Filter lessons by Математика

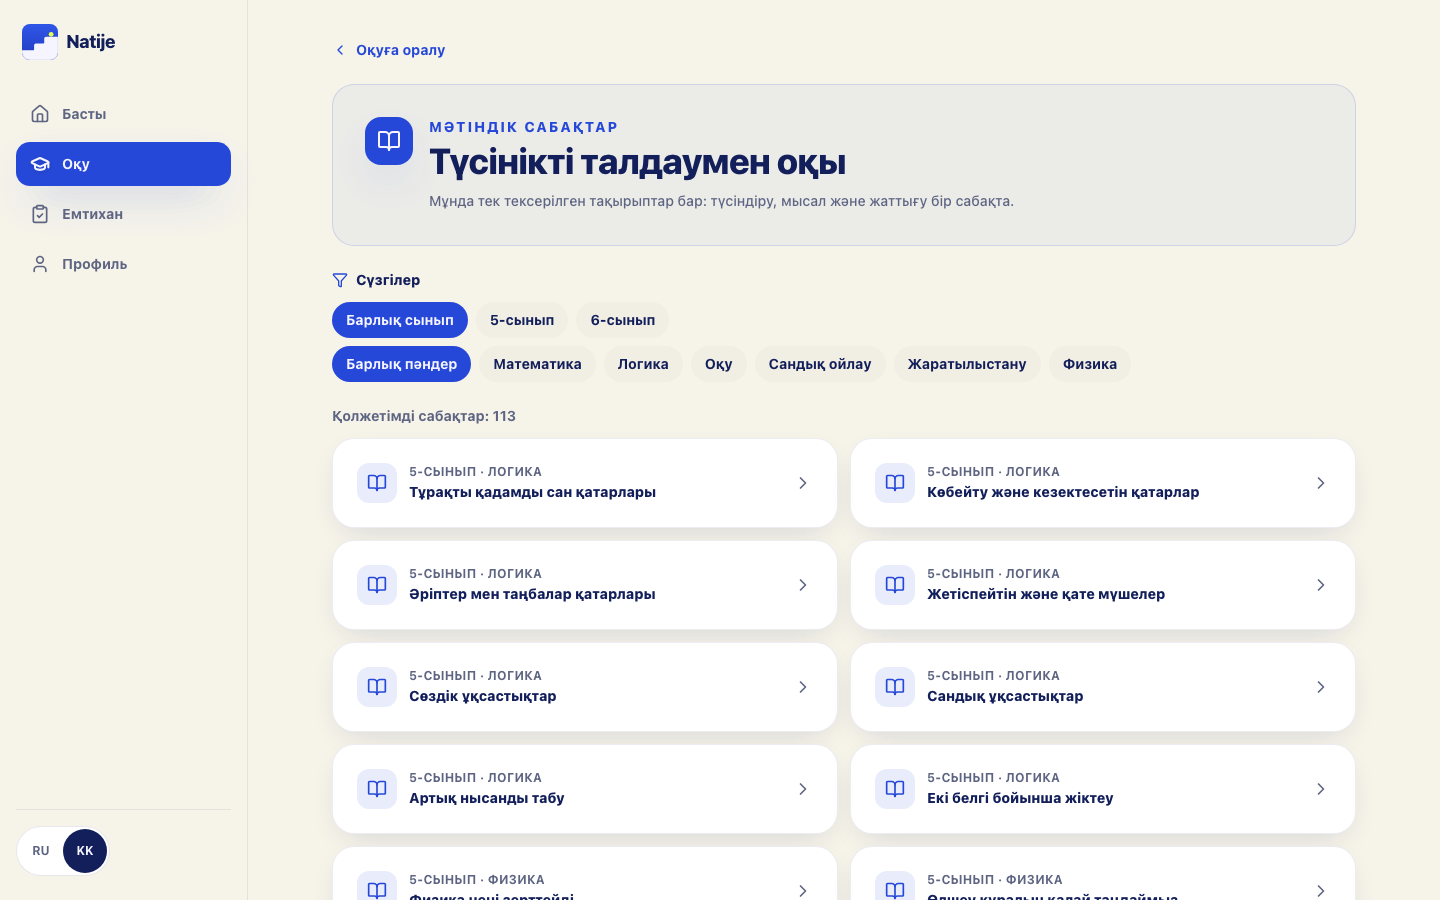pyautogui.click(x=537, y=364)
